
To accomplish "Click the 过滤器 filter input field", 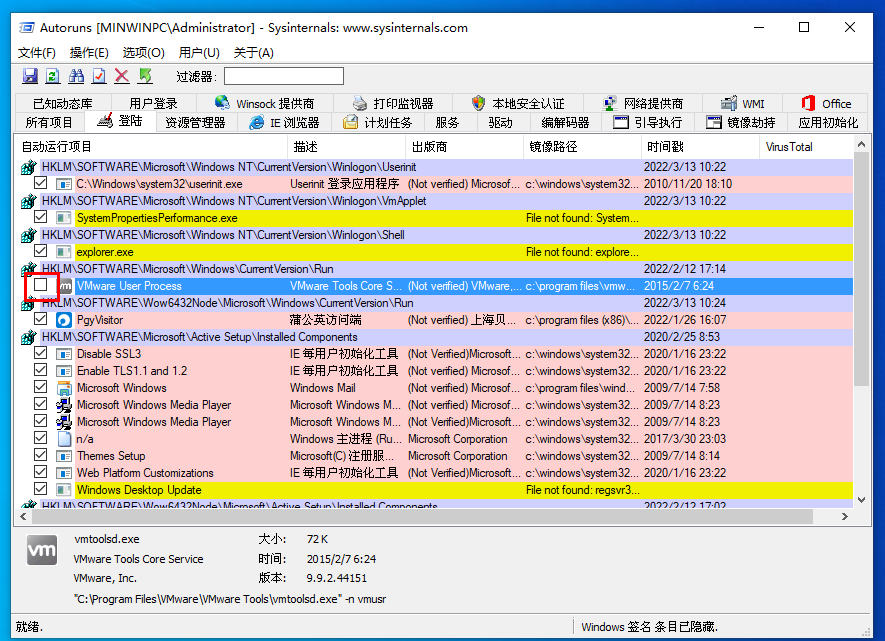I will [284, 76].
